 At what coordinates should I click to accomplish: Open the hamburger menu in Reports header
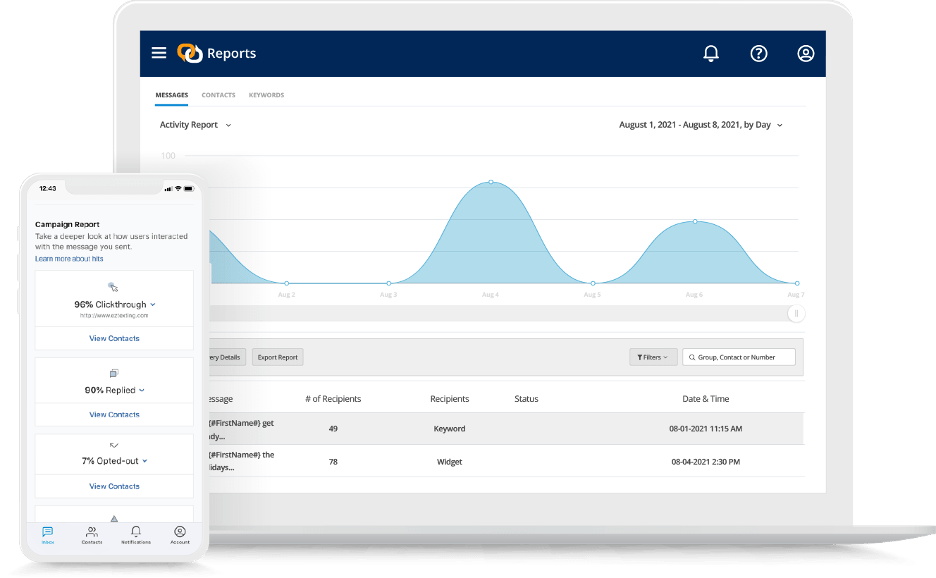pos(159,53)
